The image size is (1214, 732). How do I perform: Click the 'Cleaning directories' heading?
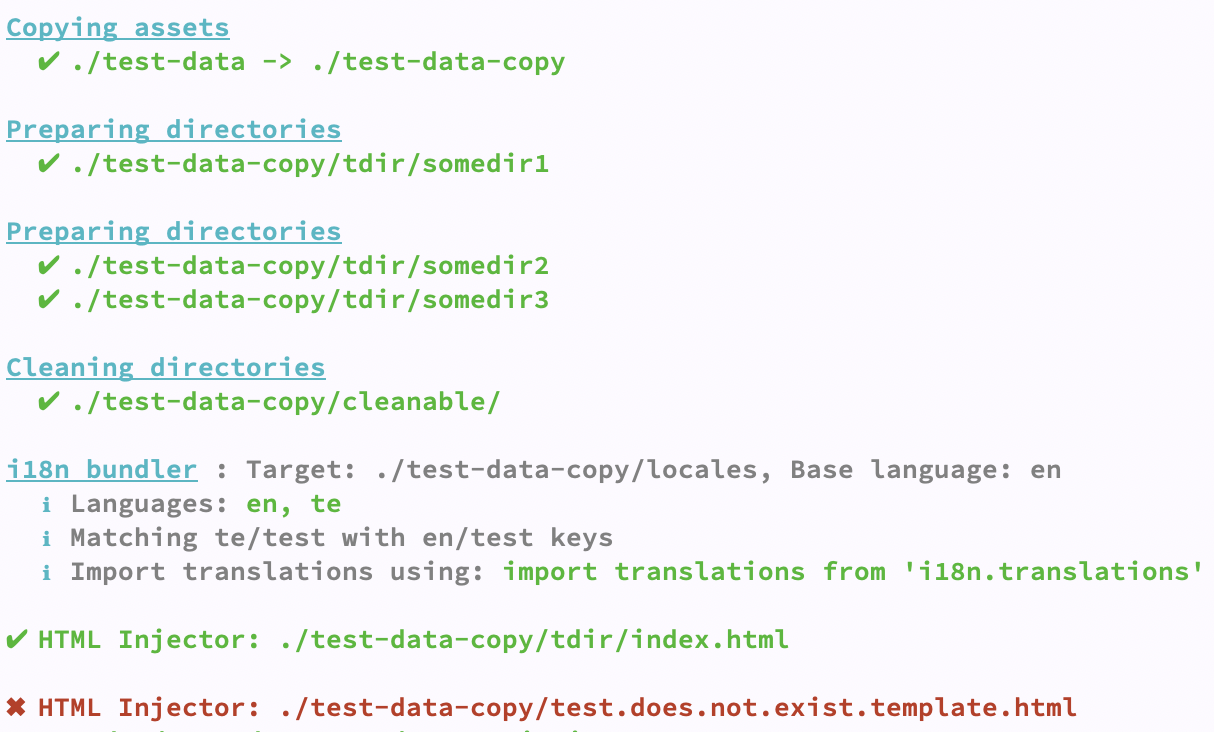click(166, 368)
